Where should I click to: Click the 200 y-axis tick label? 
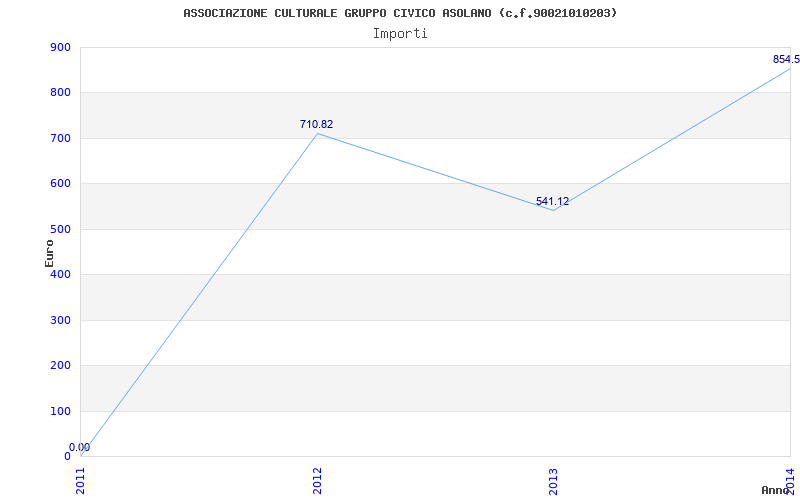(60, 366)
